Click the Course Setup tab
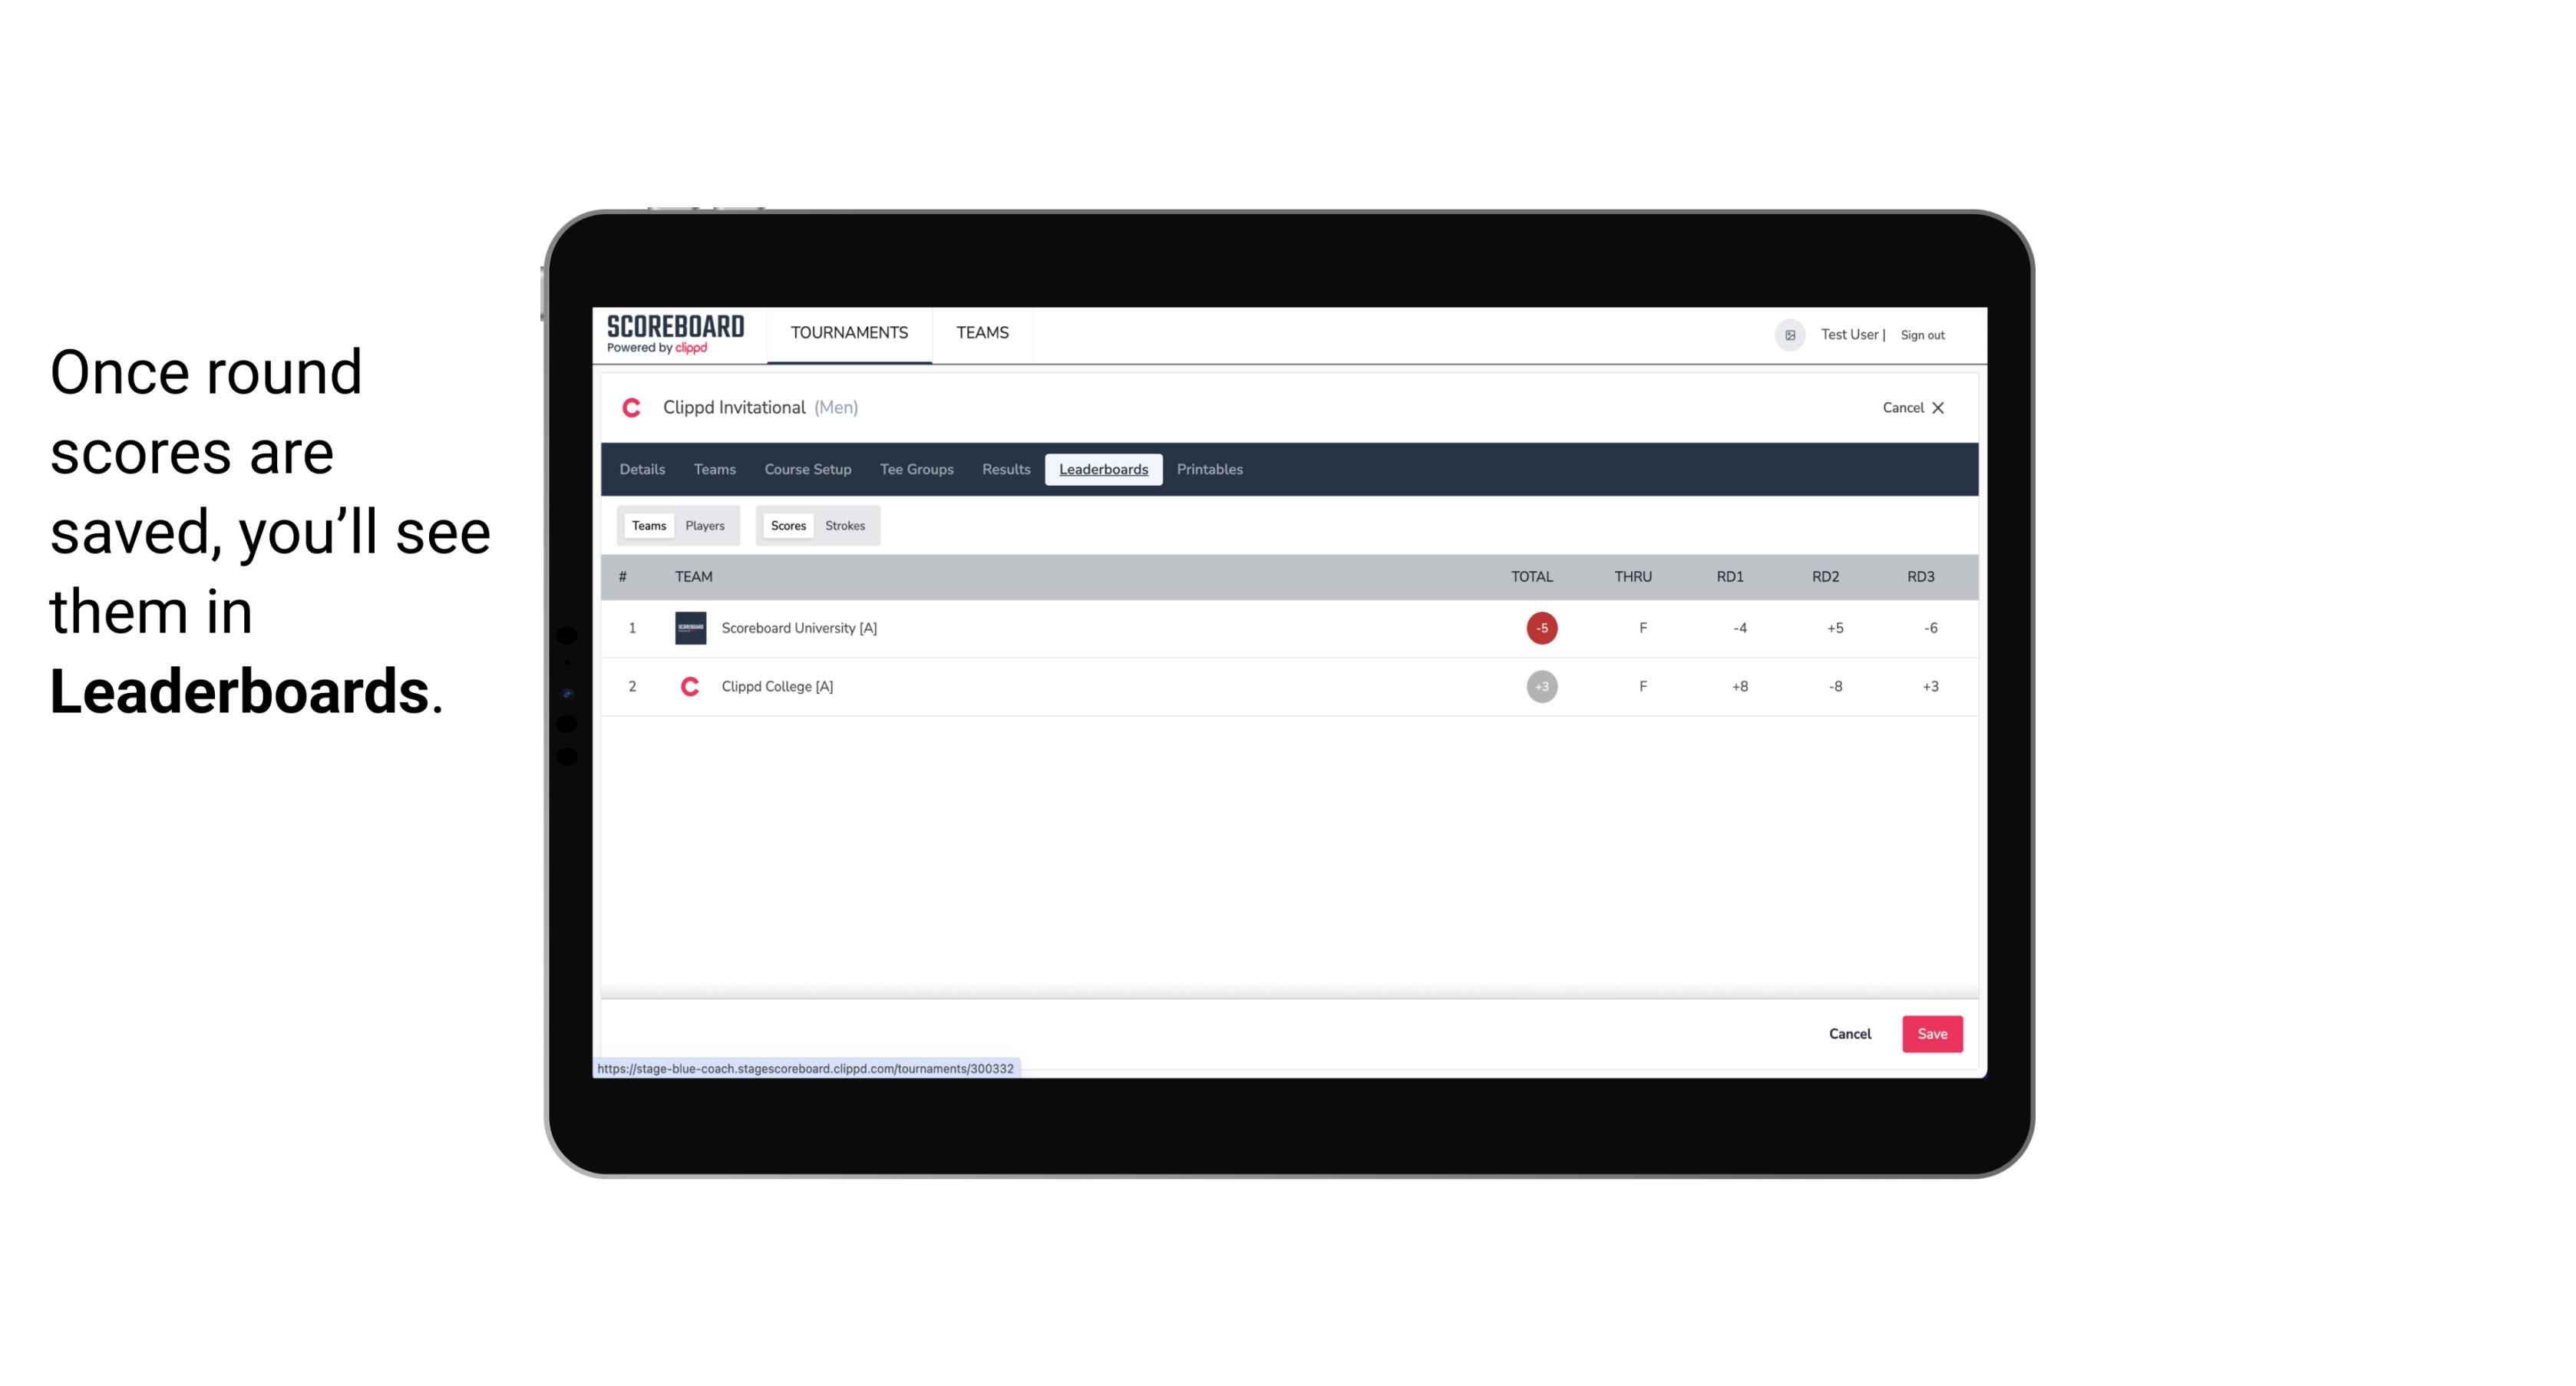The height and width of the screenshot is (1386, 2576). tap(807, 470)
